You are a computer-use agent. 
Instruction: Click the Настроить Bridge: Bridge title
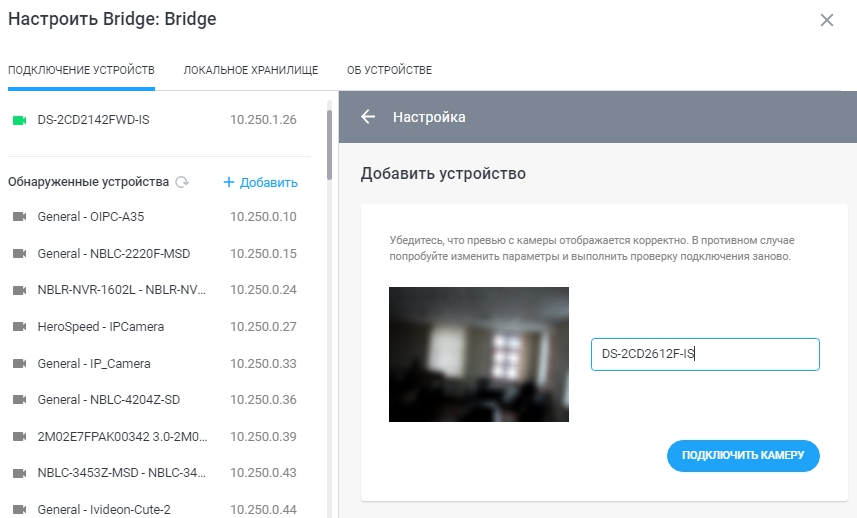click(112, 19)
